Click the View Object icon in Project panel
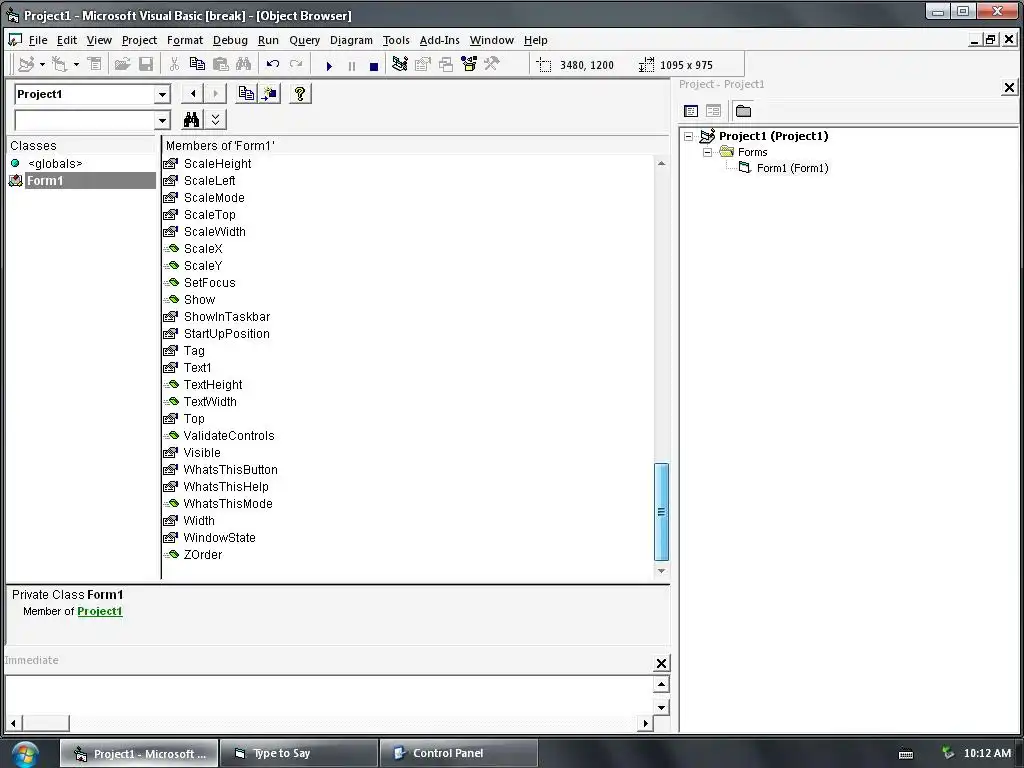The image size is (1024, 768). [x=713, y=111]
